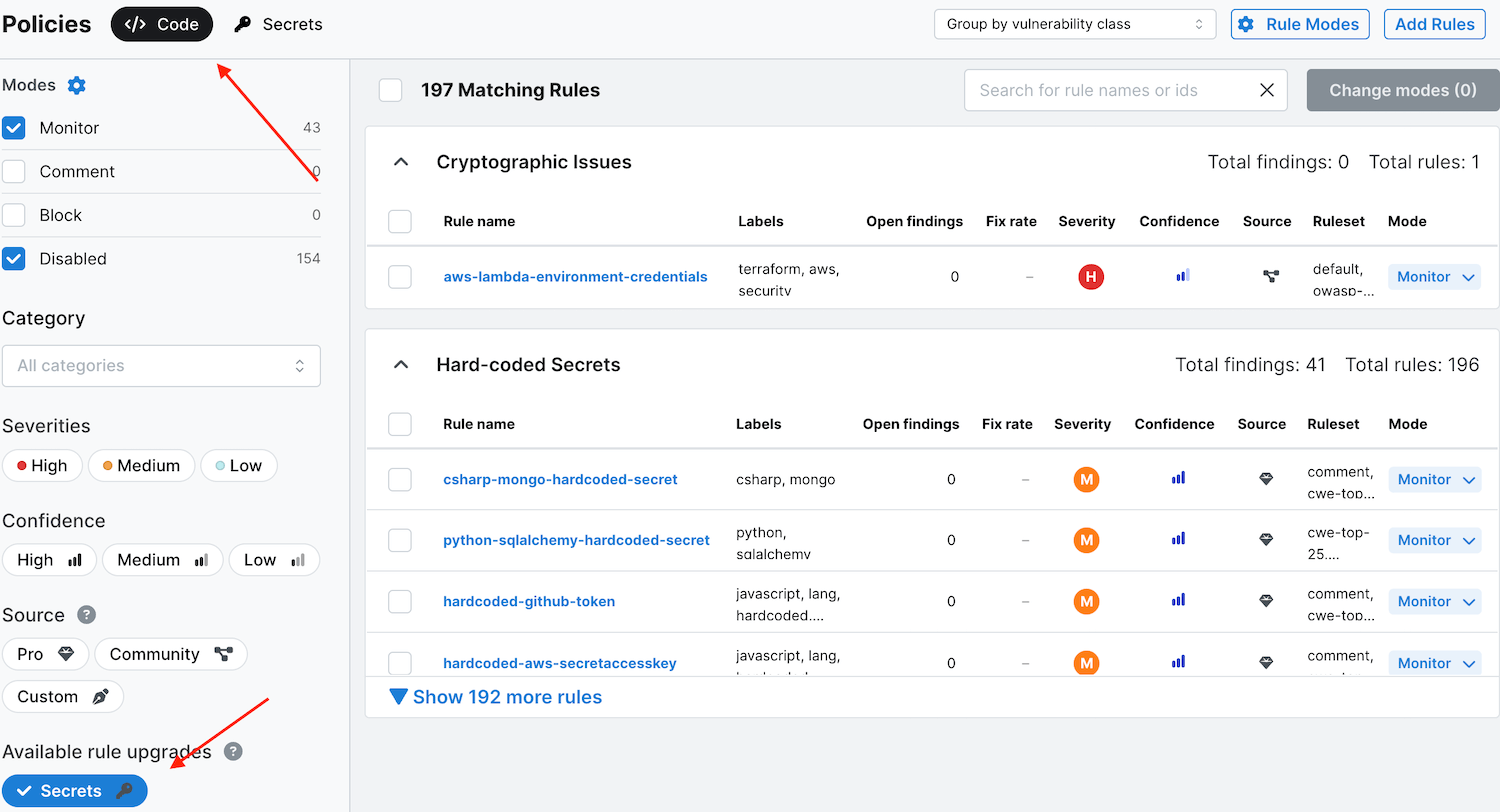Click High severity icon for aws-lambda-environment-credentials

click(x=1090, y=277)
